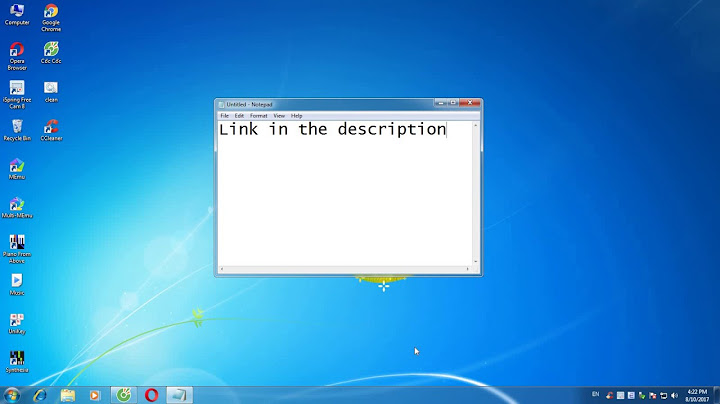
Task: Open the volume control in system tray
Action: pyautogui.click(x=674, y=395)
